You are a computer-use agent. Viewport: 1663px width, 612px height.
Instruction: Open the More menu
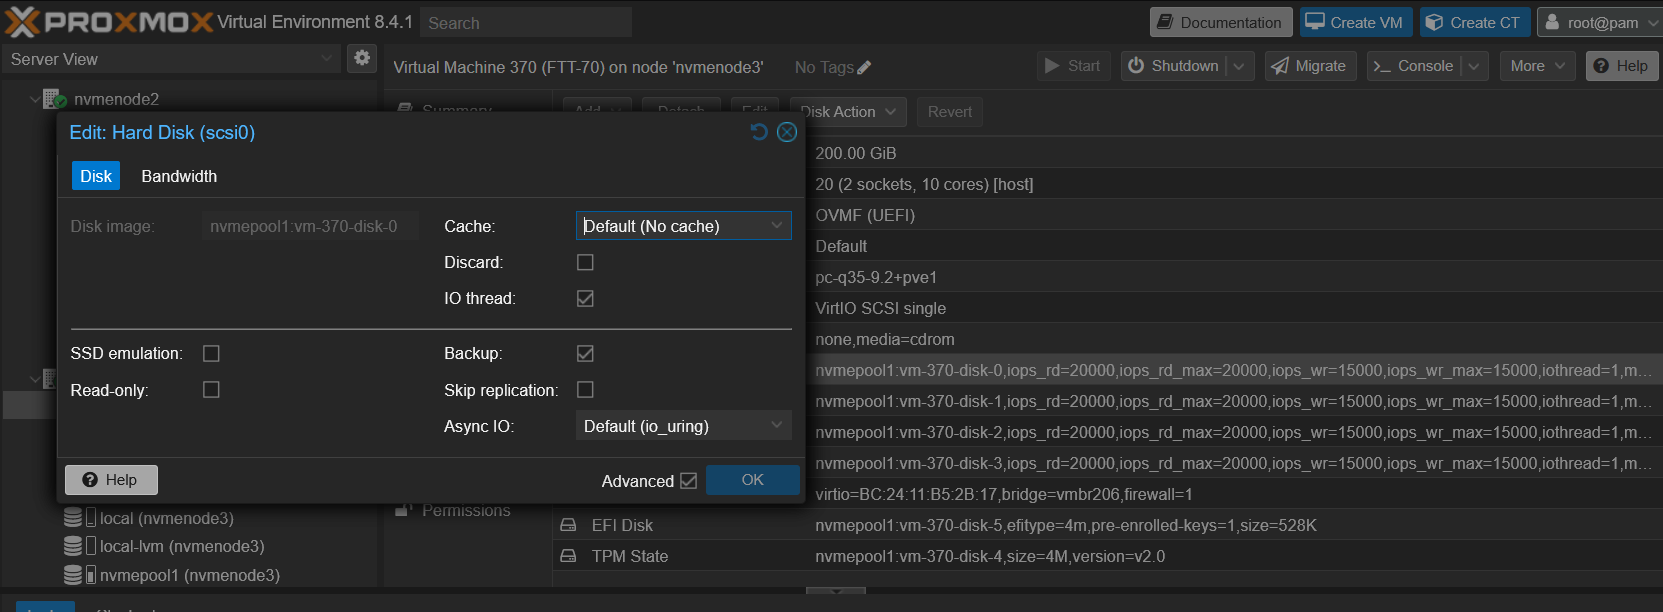point(1538,66)
